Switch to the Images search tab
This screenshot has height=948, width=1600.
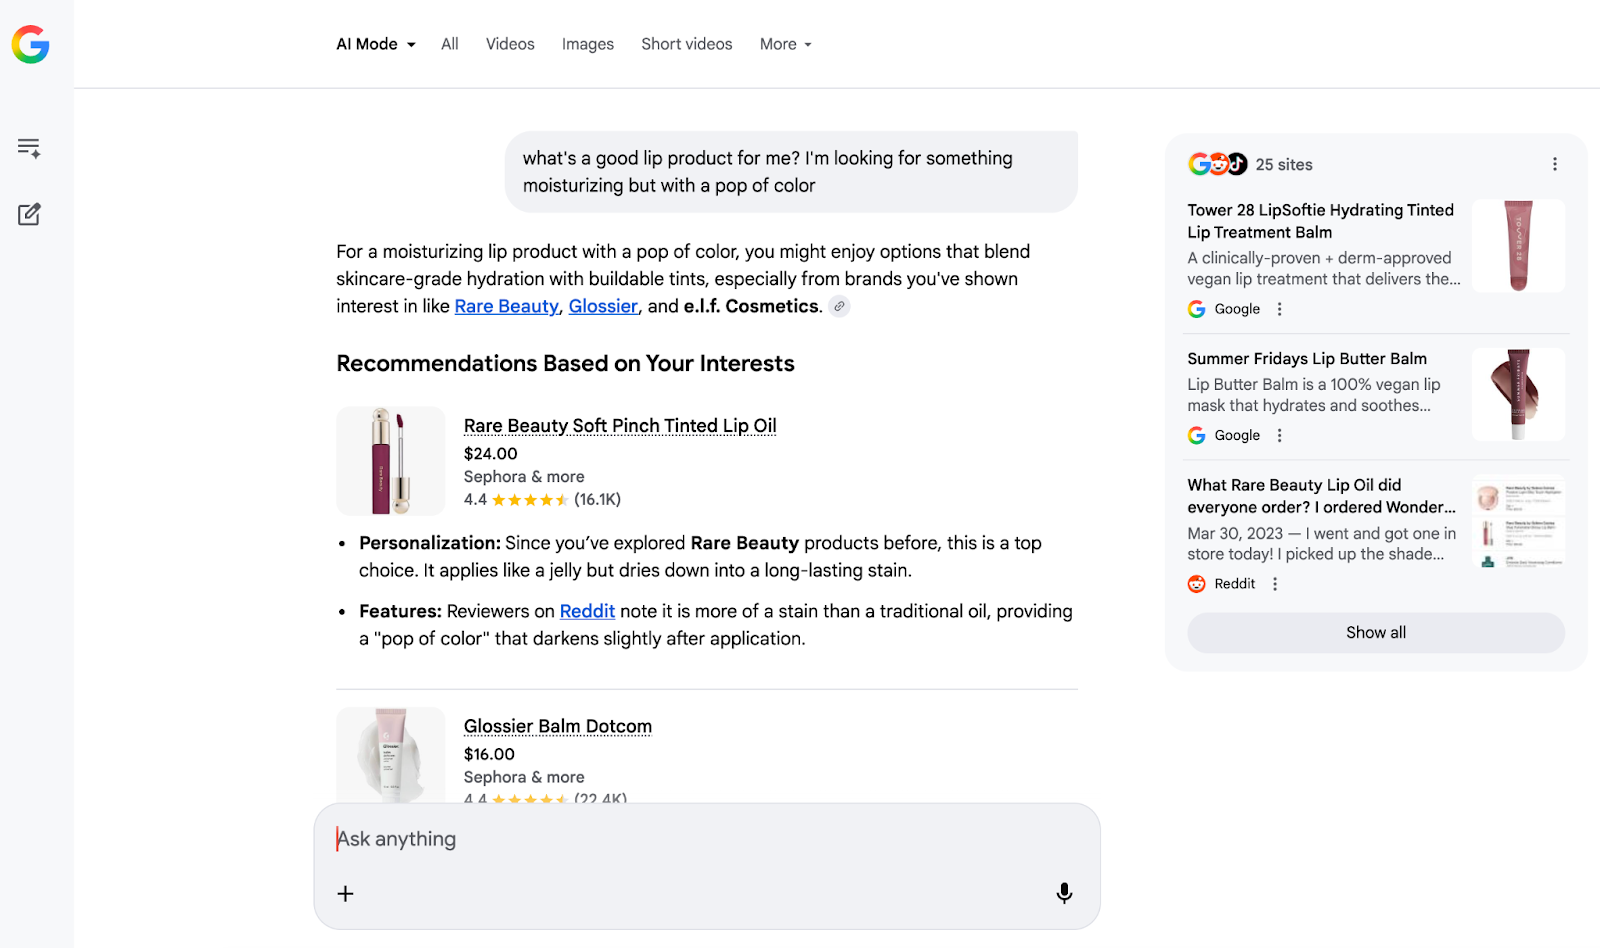587,44
